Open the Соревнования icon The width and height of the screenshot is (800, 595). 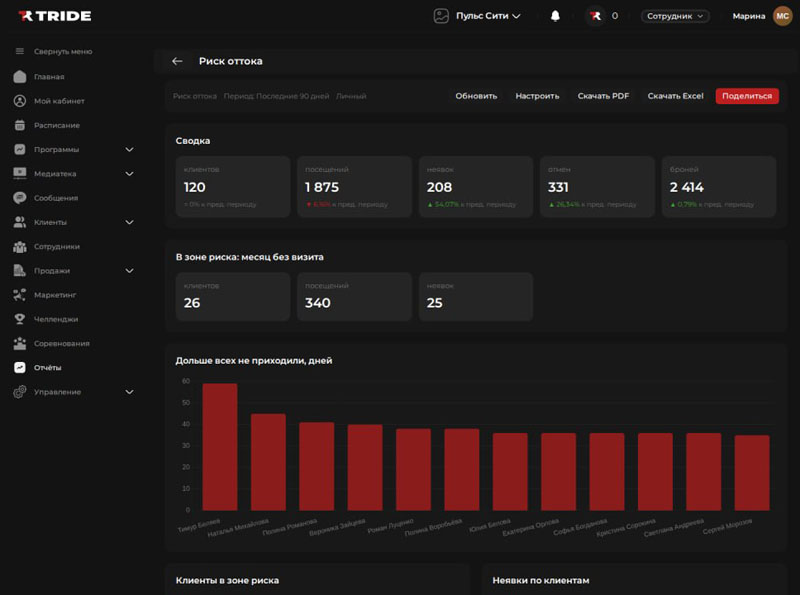[x=20, y=343]
